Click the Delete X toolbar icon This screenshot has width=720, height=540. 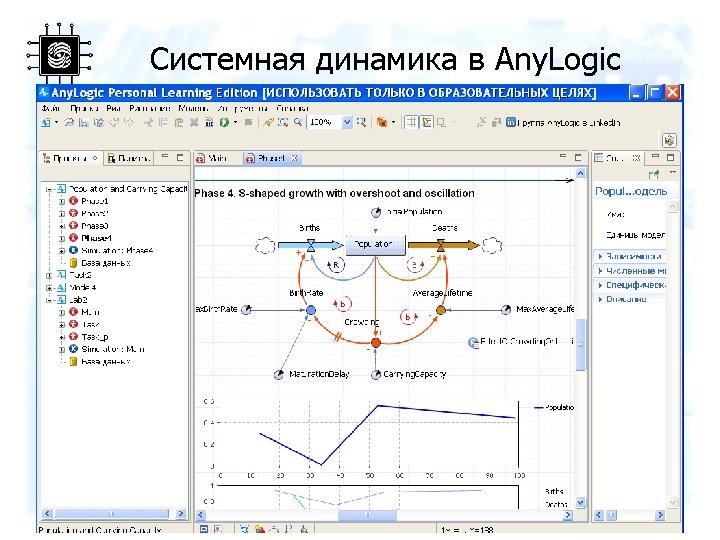(194, 123)
